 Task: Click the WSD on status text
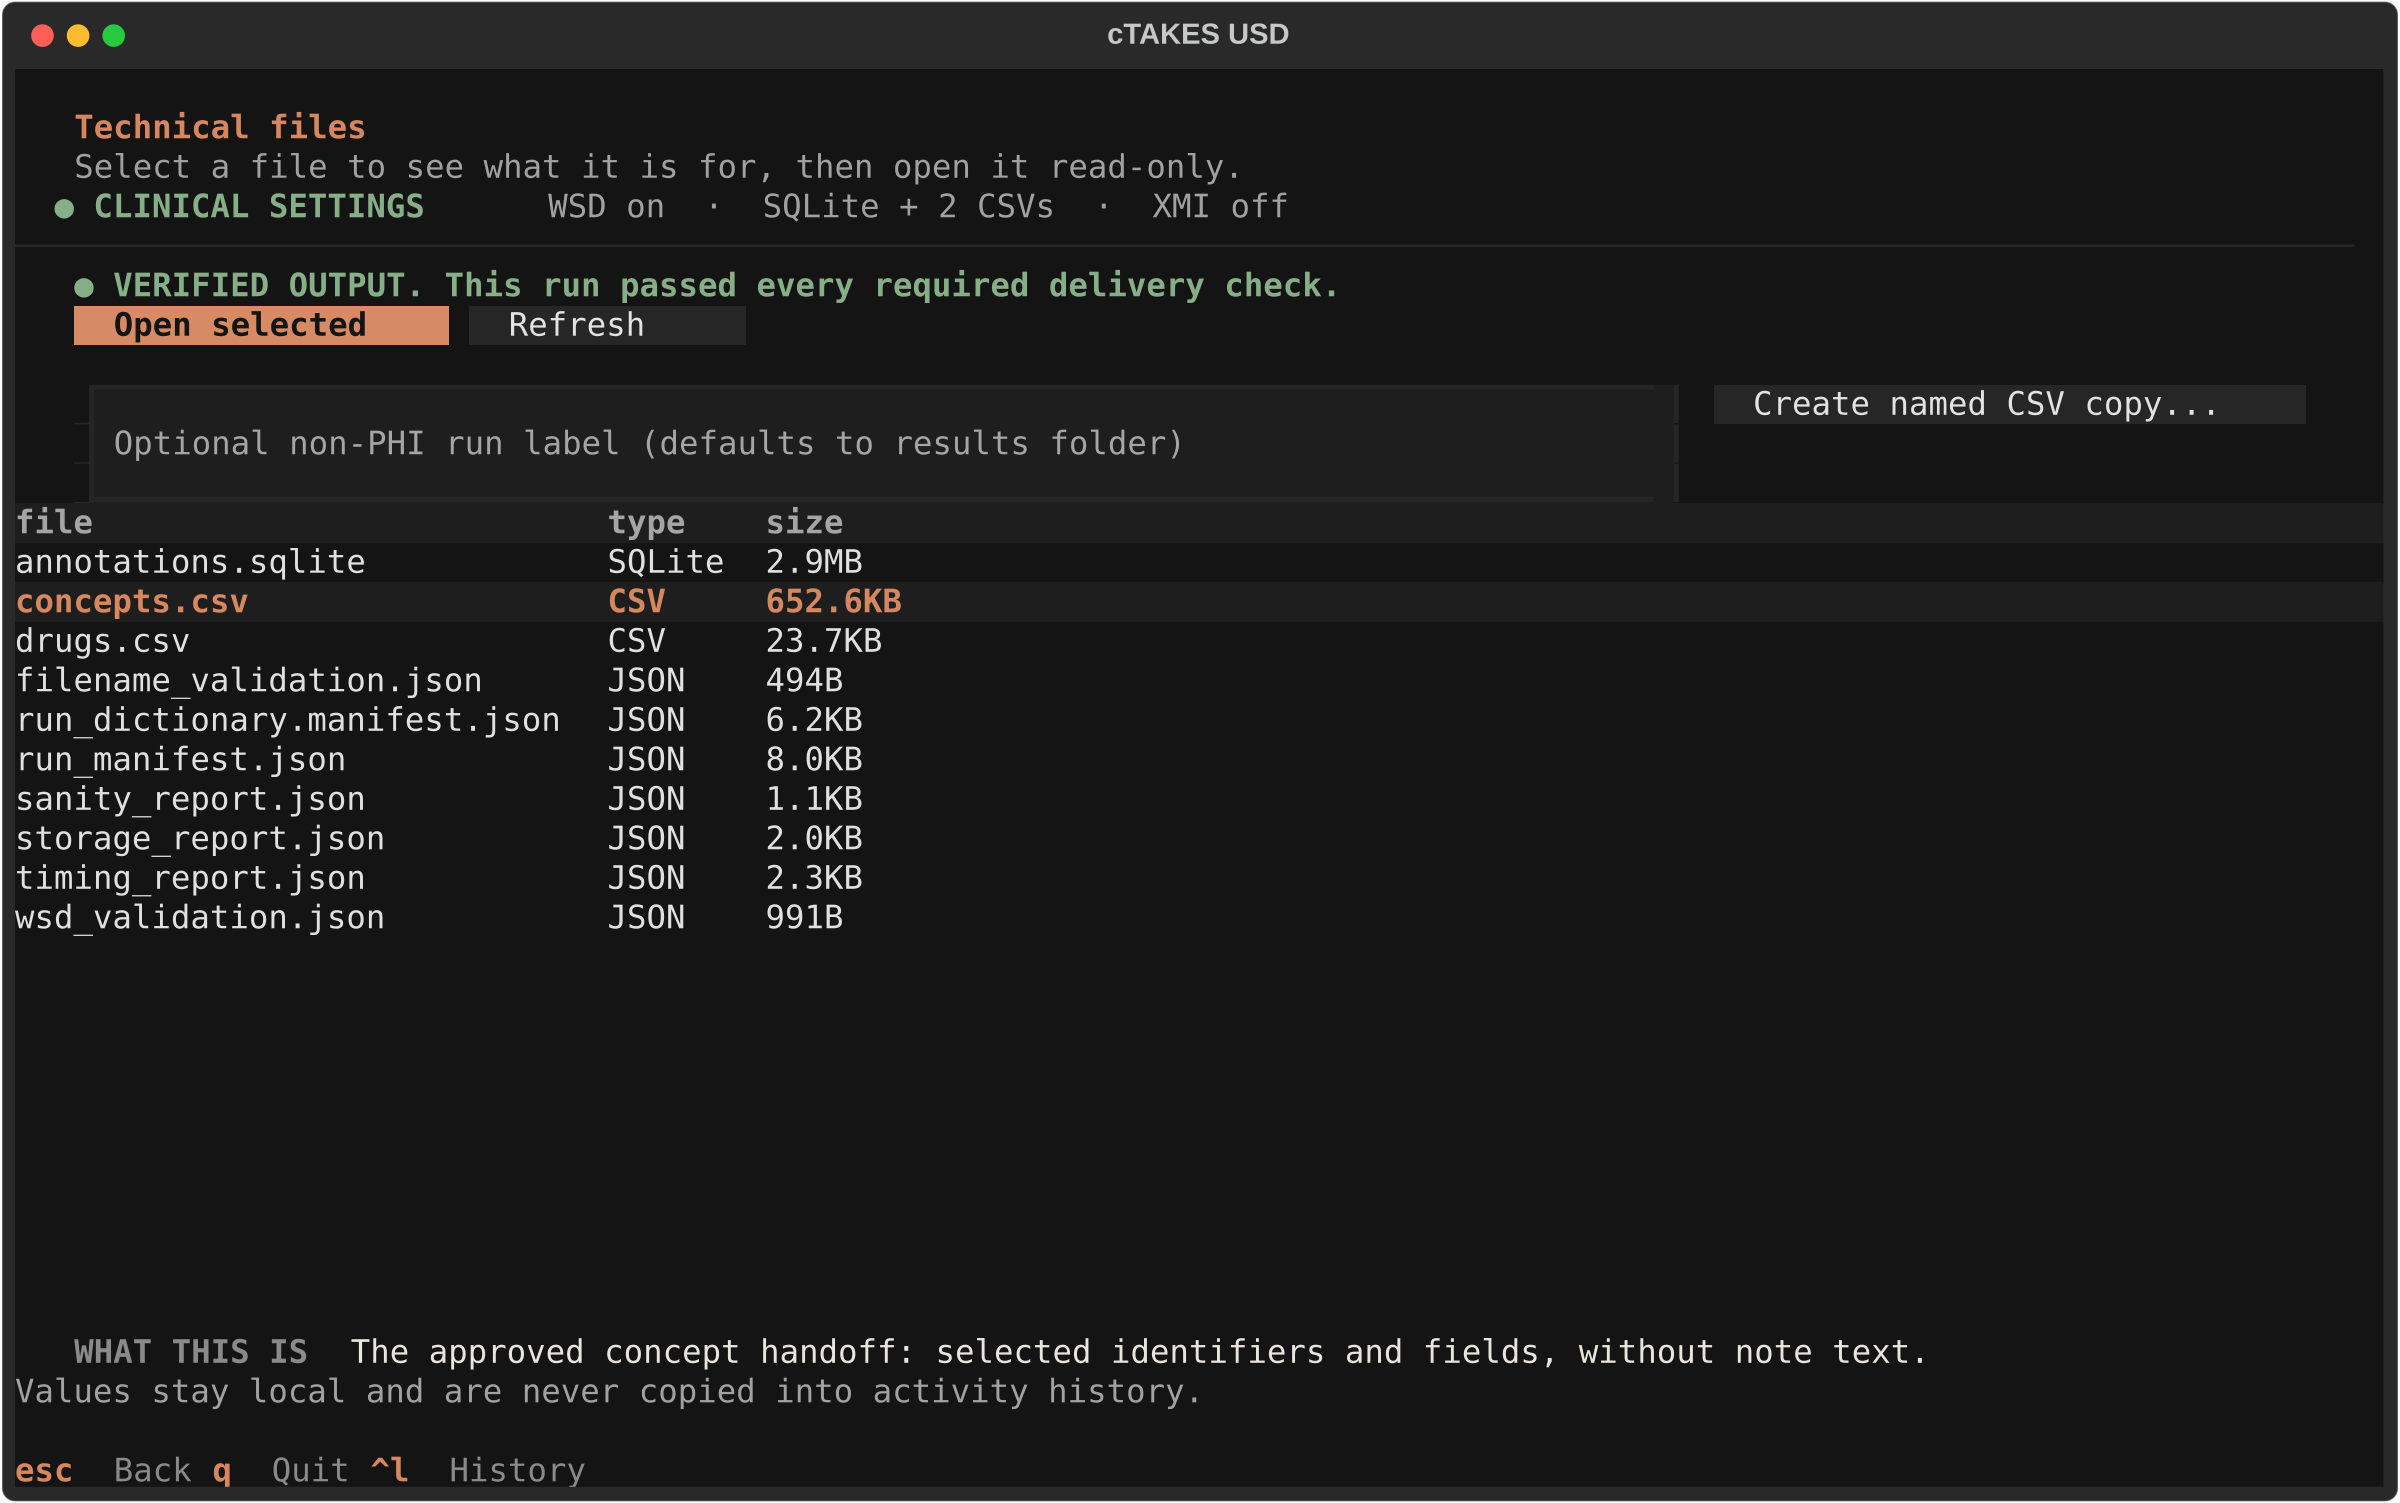coord(606,207)
